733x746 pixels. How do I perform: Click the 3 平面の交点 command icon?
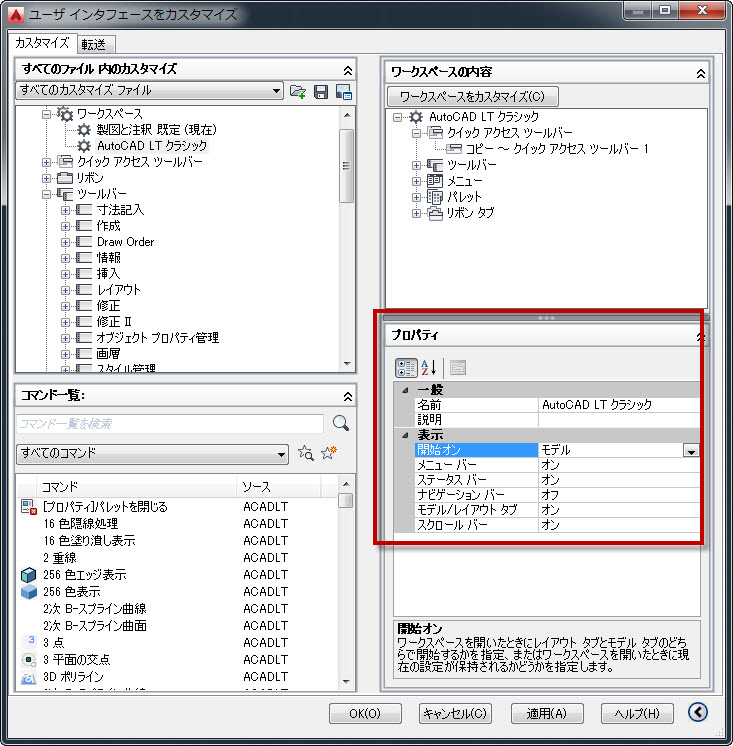pyautogui.click(x=29, y=659)
